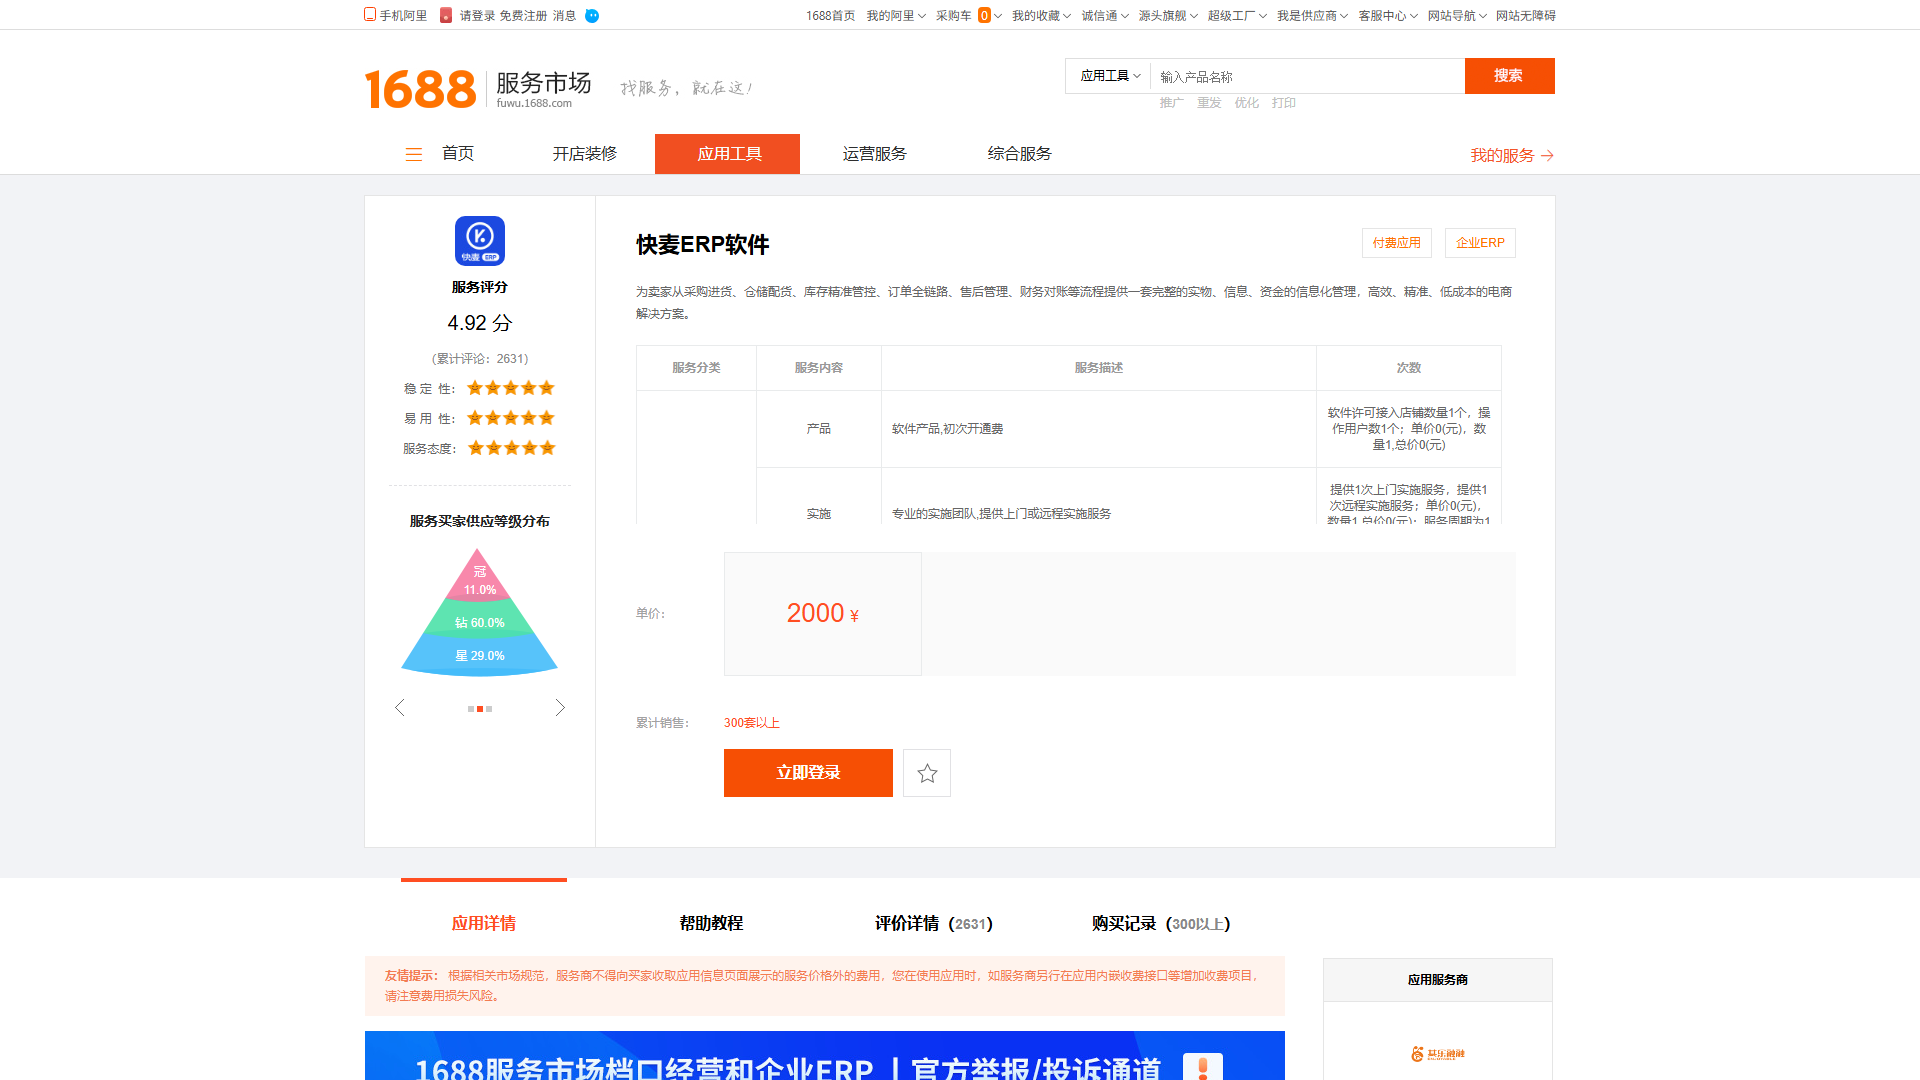Viewport: 1920px width, 1080px height.
Task: Click the 服务市场 fuwu.1688.com title
Action: coord(544,89)
